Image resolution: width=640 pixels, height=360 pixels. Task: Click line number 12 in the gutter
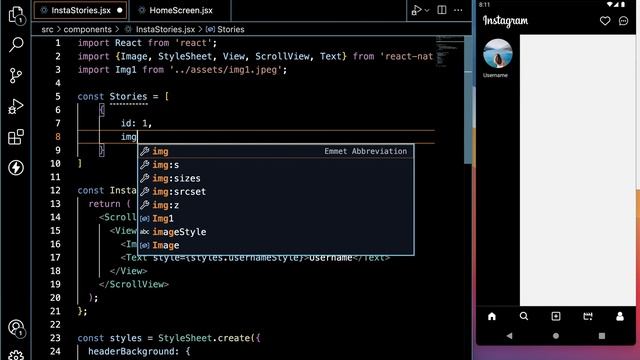(56, 191)
